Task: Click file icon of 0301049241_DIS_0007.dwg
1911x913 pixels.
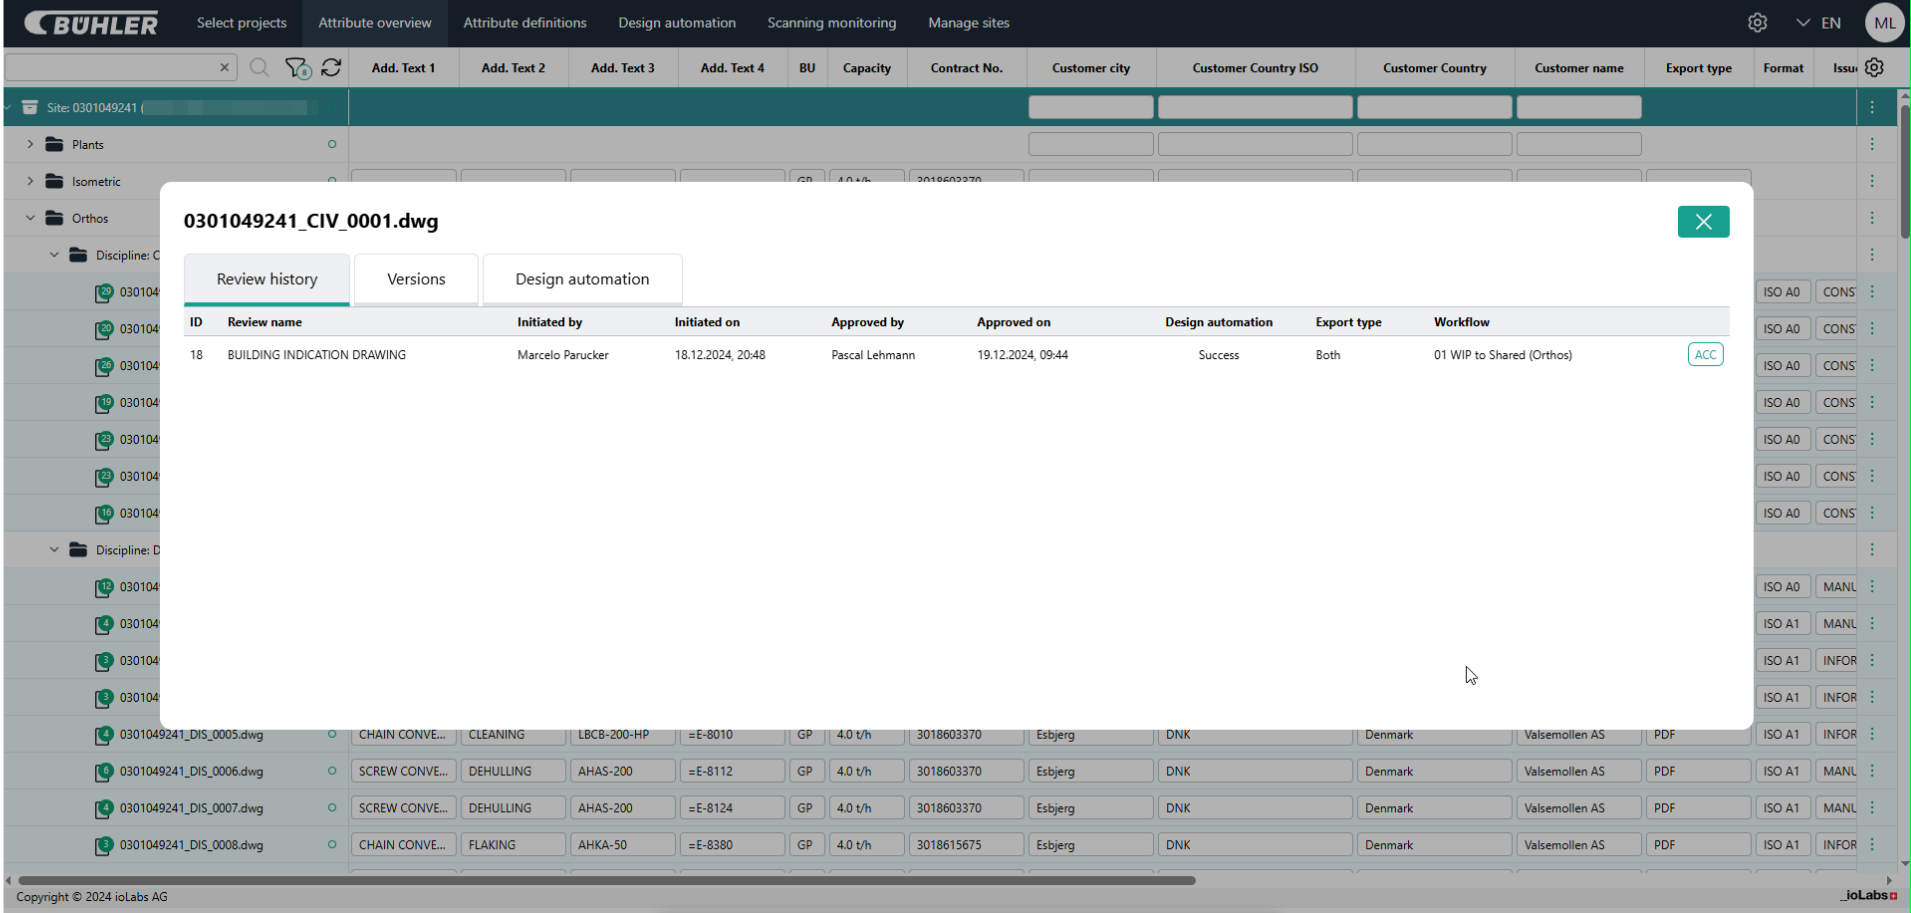Action: [104, 808]
